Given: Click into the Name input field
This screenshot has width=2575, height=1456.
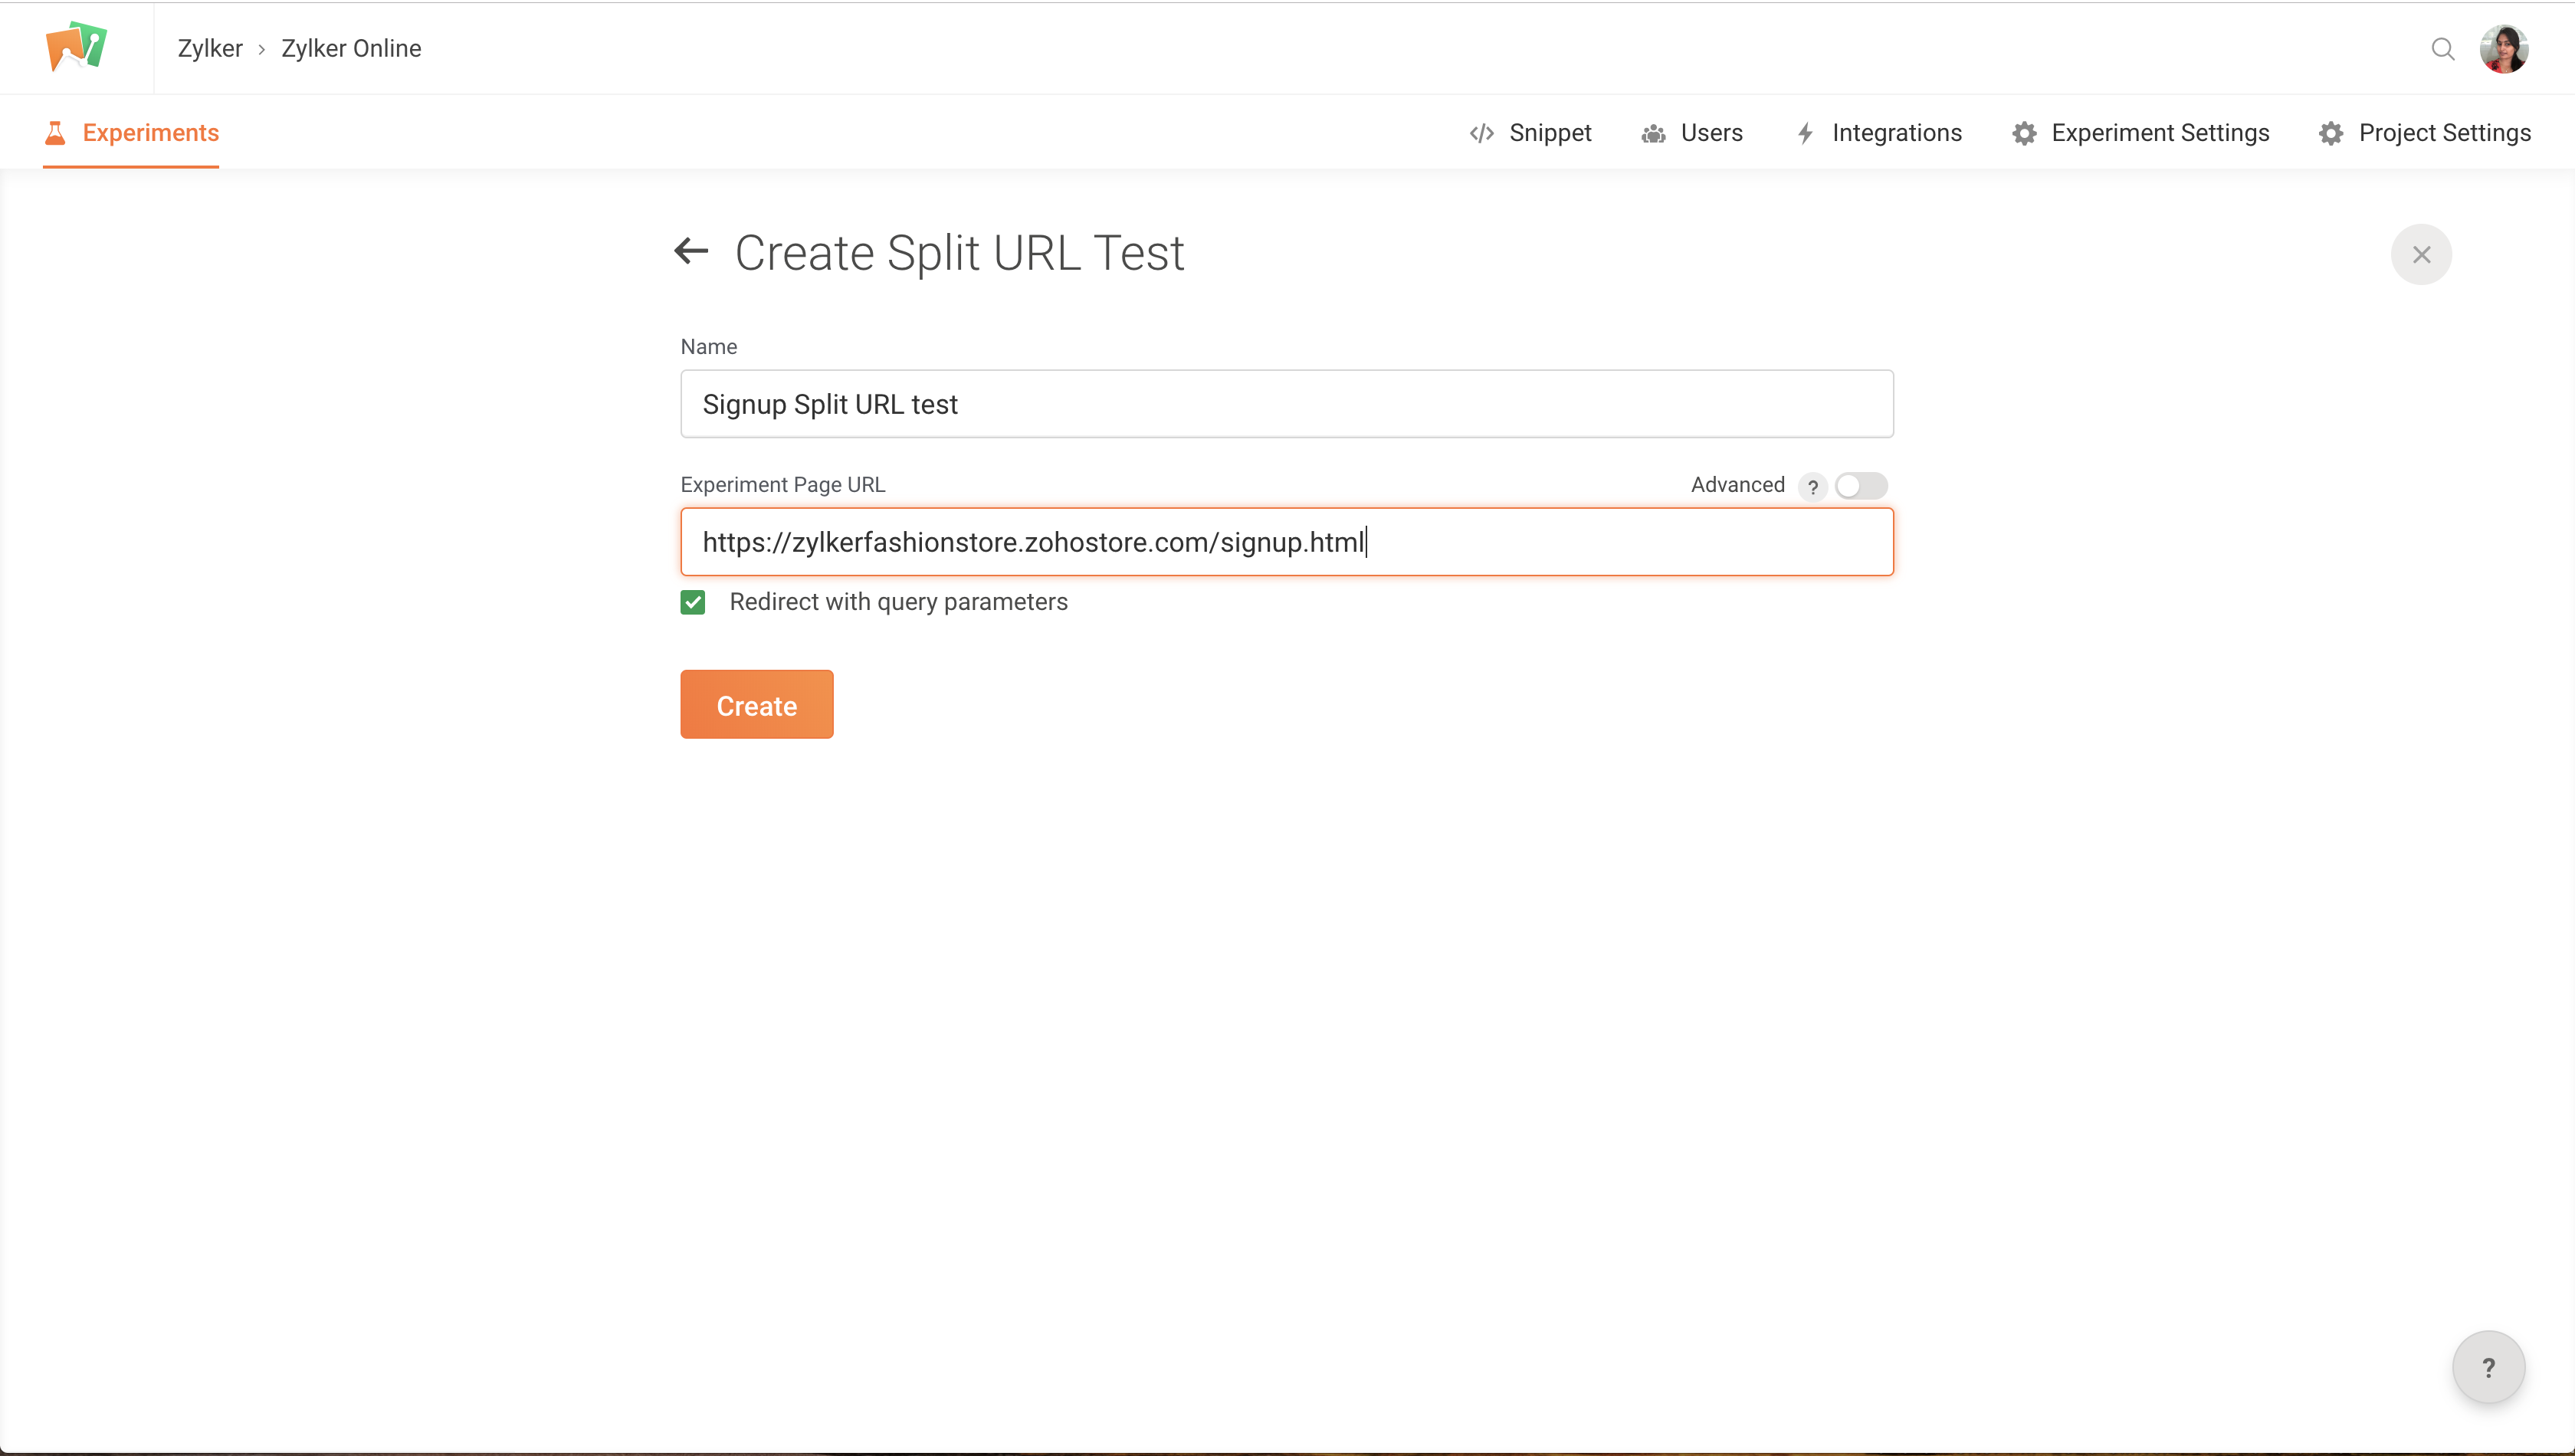Looking at the screenshot, I should pyautogui.click(x=1286, y=404).
